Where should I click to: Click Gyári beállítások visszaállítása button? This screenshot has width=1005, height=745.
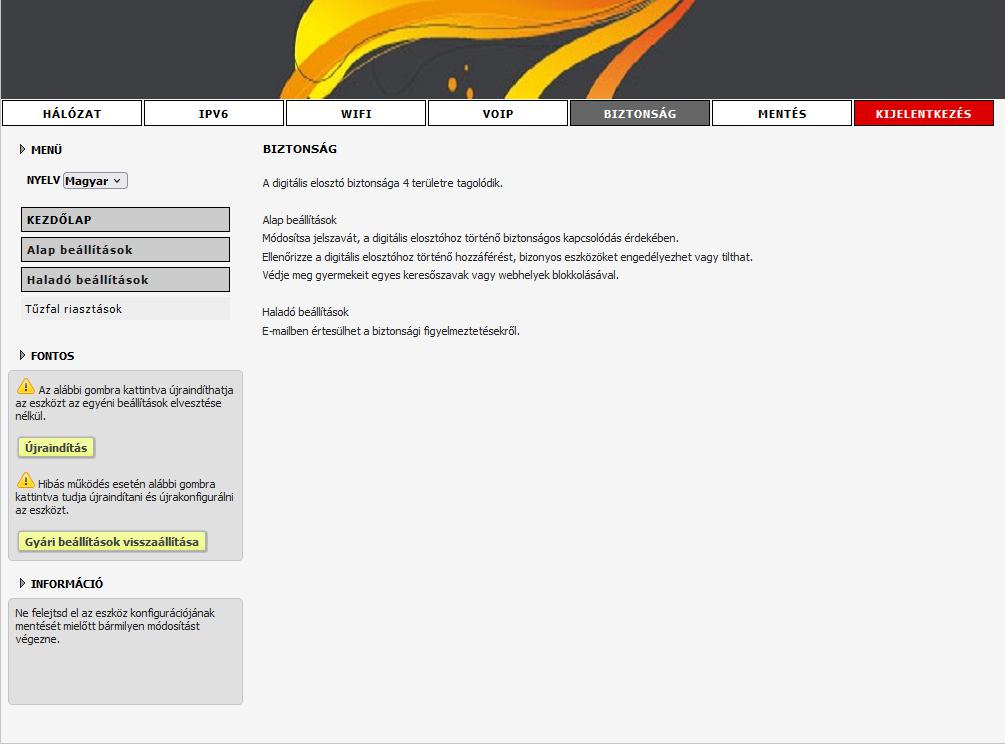coord(112,542)
